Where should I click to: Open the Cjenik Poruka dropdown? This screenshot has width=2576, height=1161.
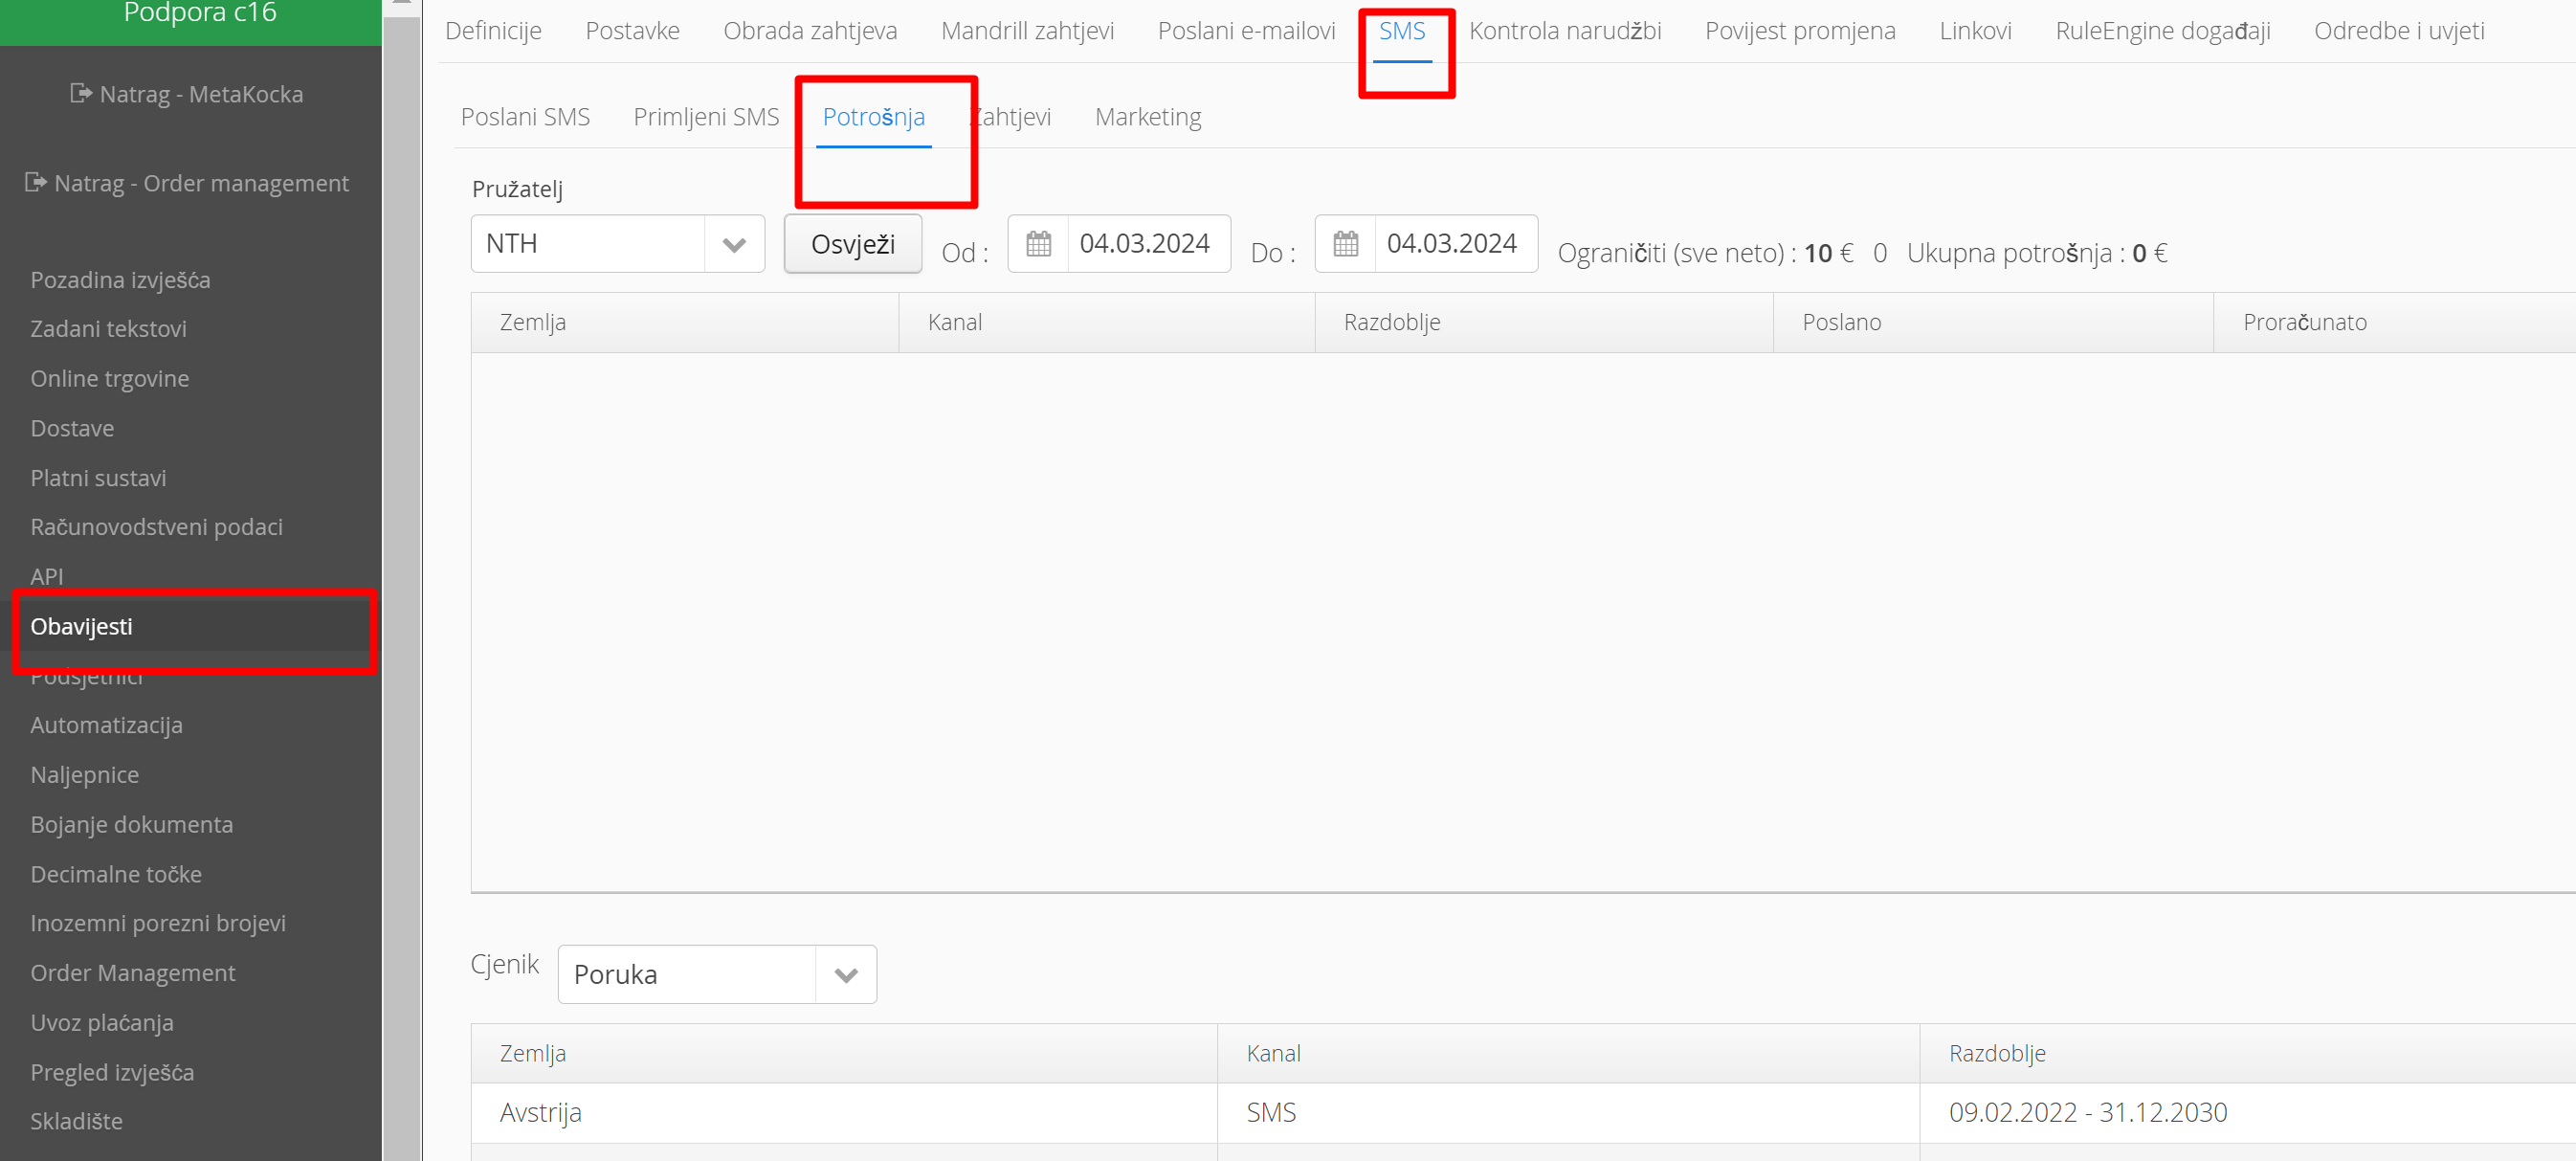[845, 975]
